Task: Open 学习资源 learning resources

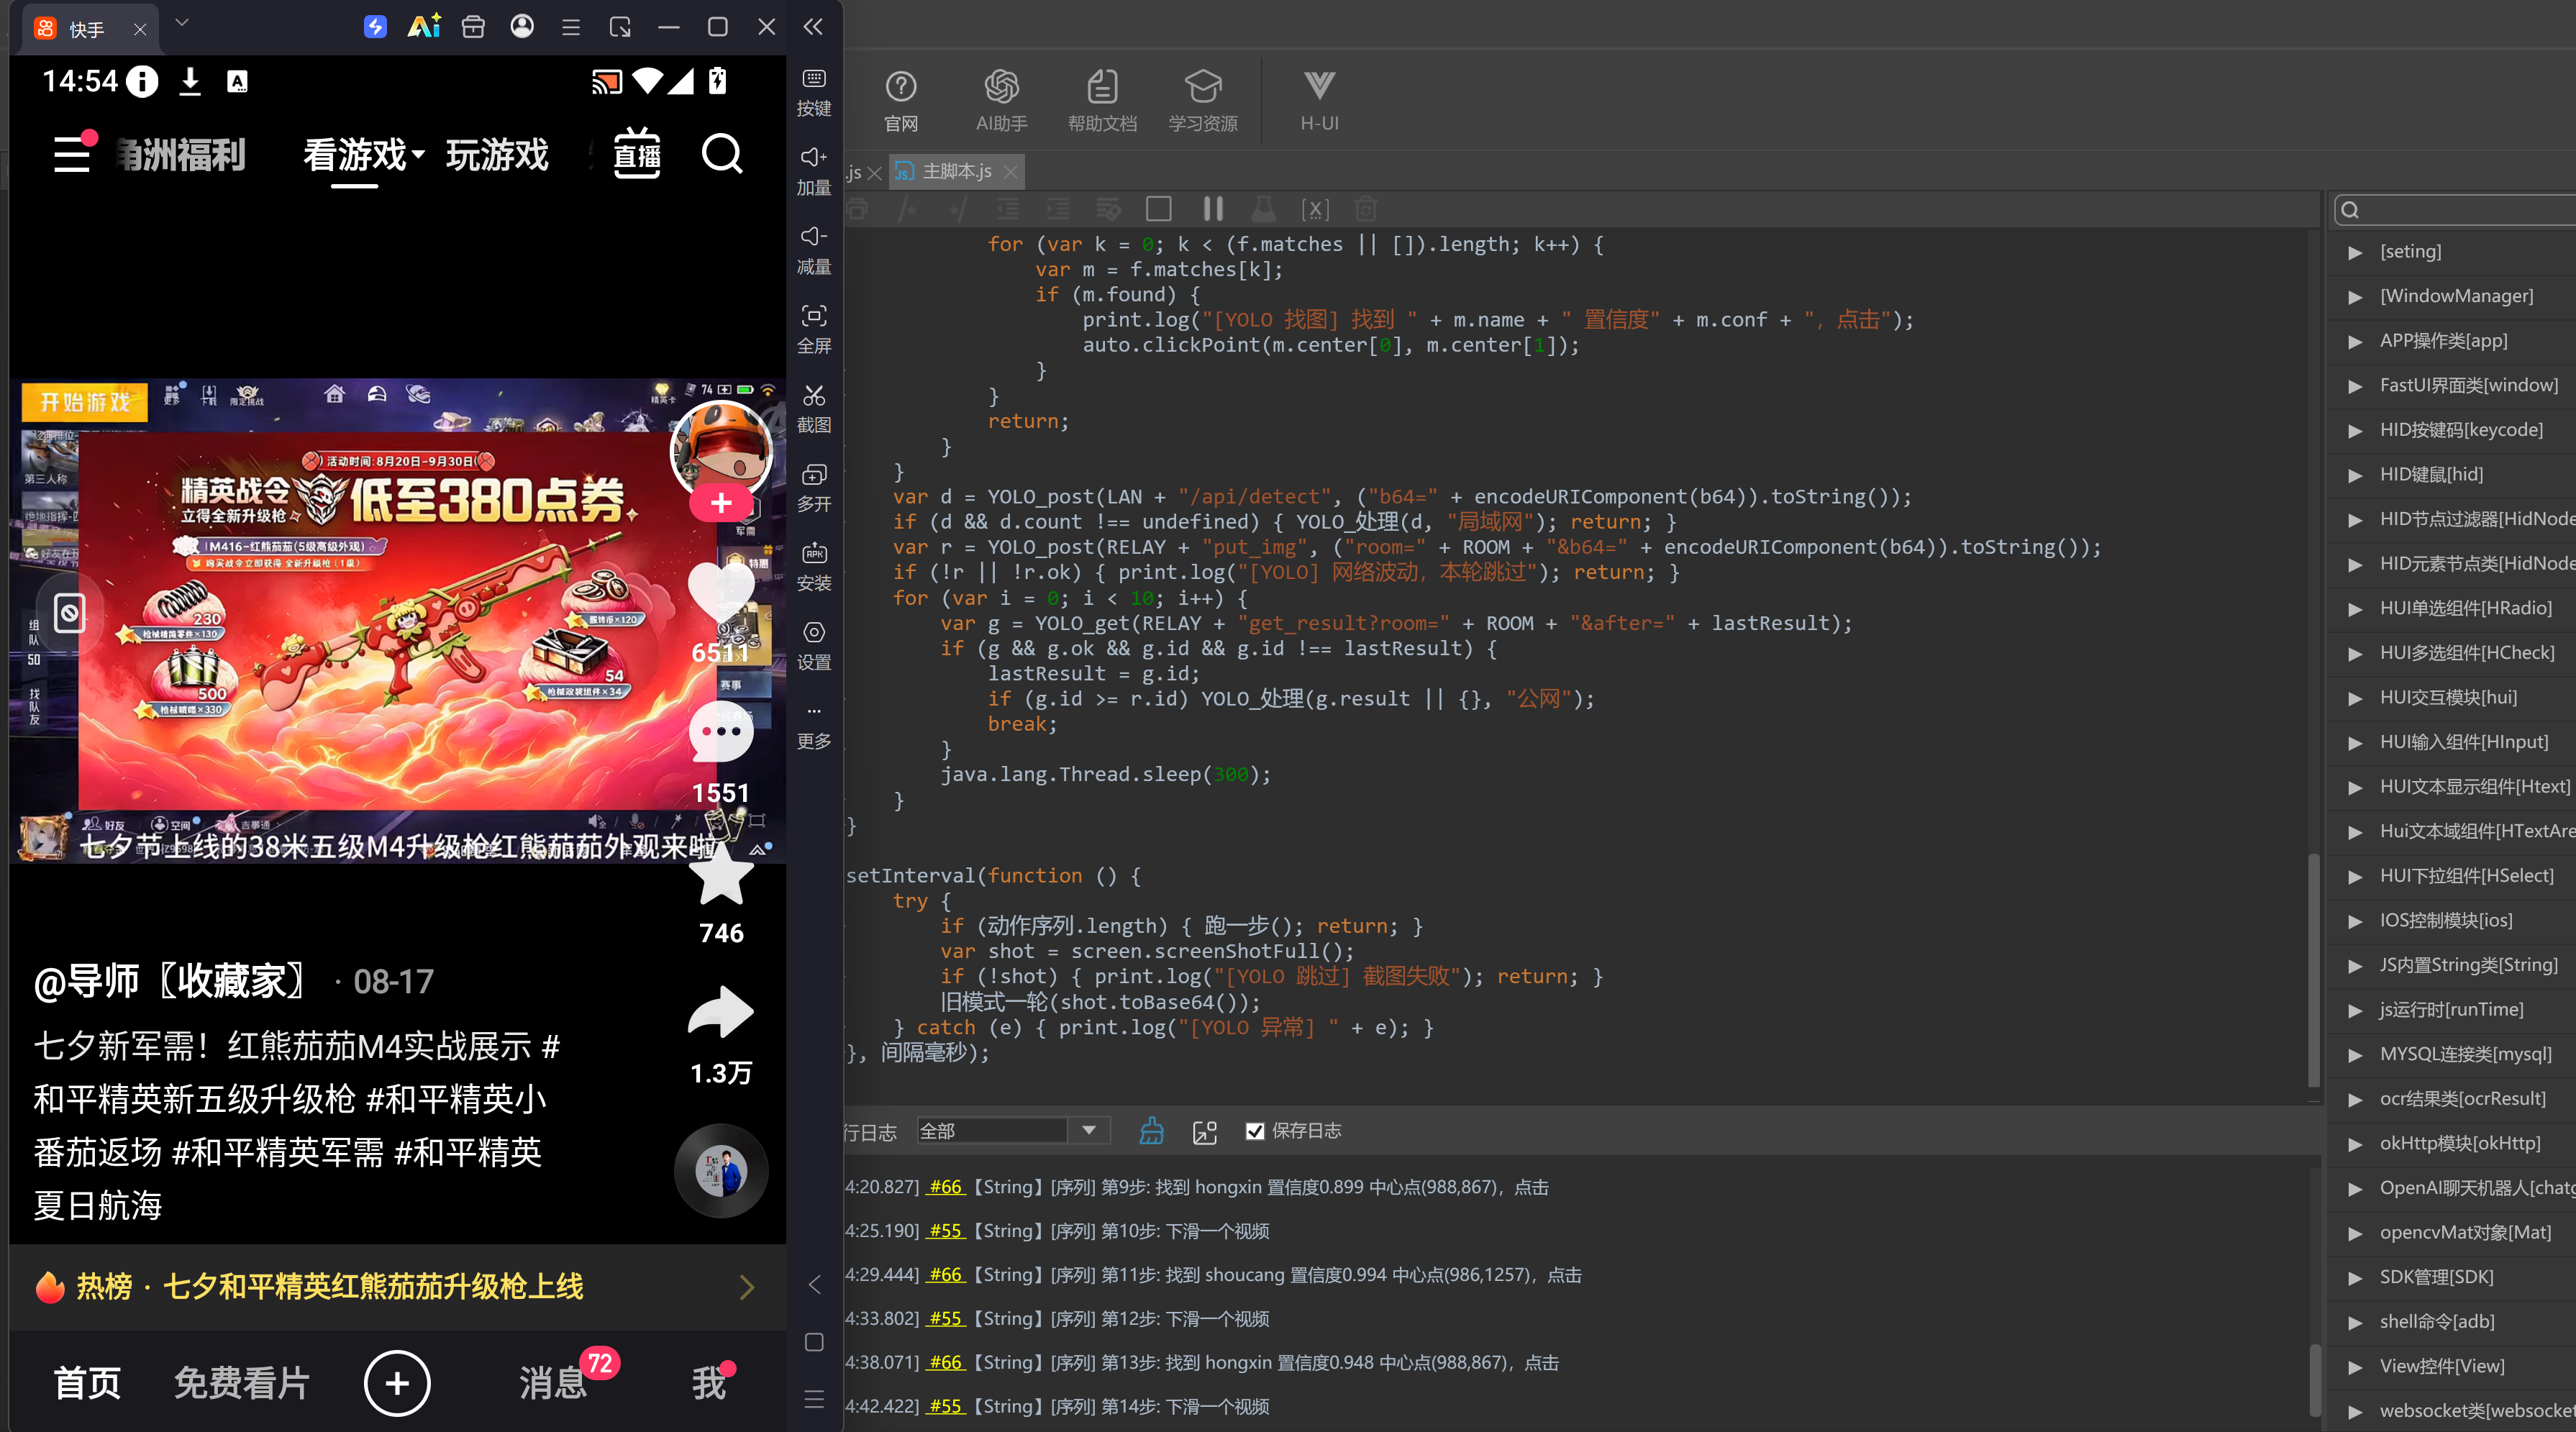Action: [1203, 100]
